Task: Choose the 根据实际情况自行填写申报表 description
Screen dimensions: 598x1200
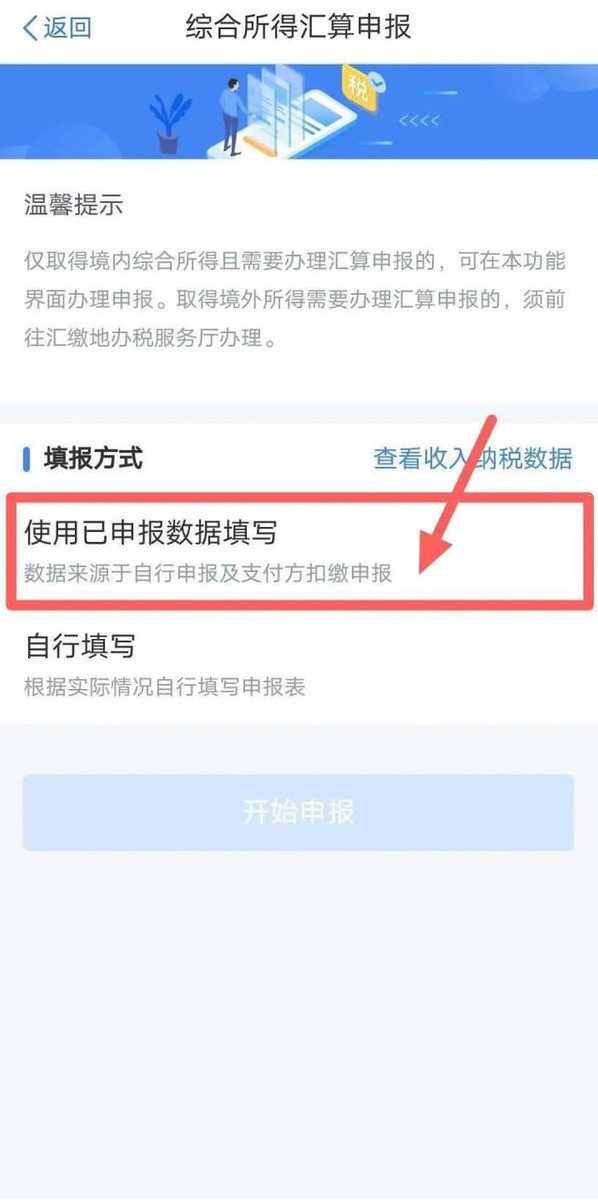Action: coord(165,688)
